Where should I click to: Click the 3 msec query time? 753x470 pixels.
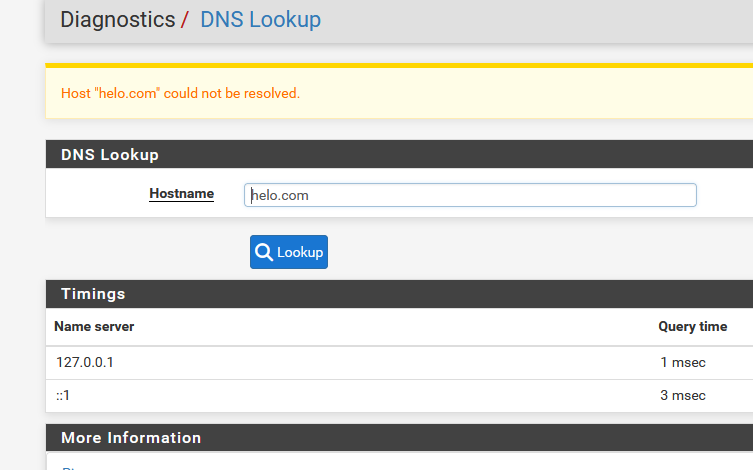pos(682,395)
